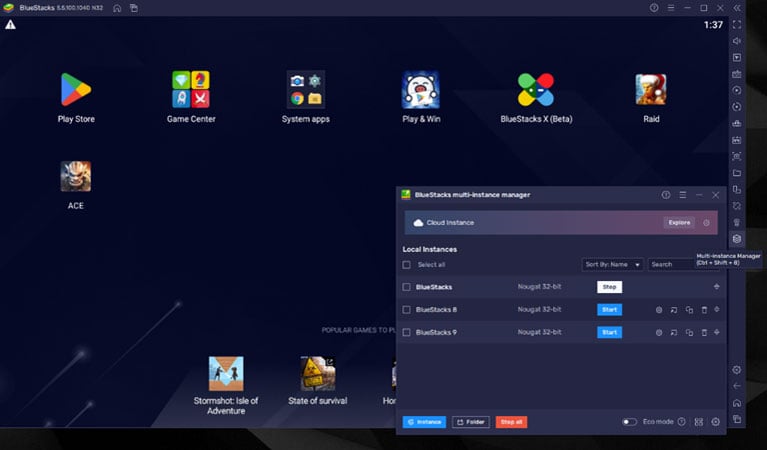This screenshot has width=767, height=450.
Task: Open hamburger menu in multi-instance manager
Action: pos(683,195)
